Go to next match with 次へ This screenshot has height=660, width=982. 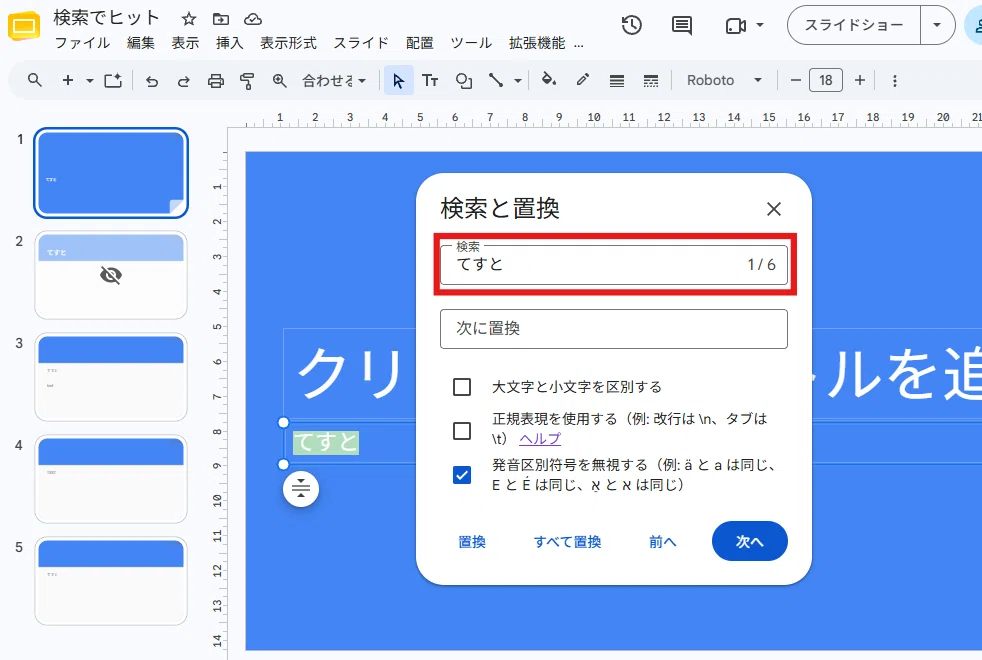pyautogui.click(x=750, y=541)
